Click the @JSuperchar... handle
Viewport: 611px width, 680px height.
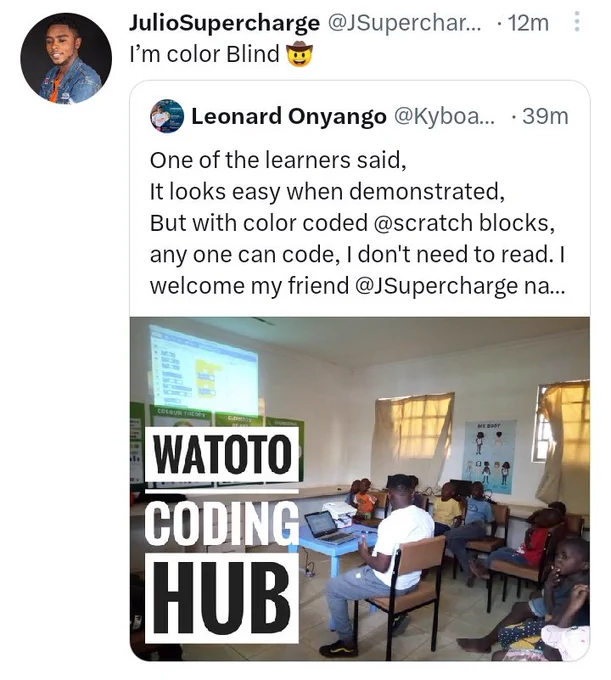[404, 23]
